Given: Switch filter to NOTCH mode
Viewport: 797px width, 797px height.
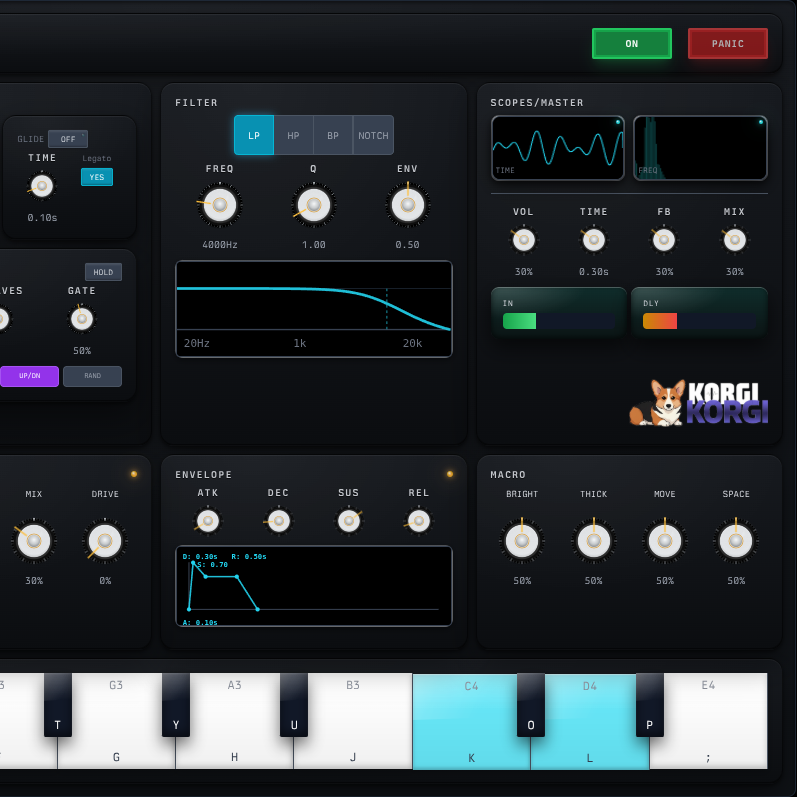Looking at the screenshot, I should pos(373,135).
